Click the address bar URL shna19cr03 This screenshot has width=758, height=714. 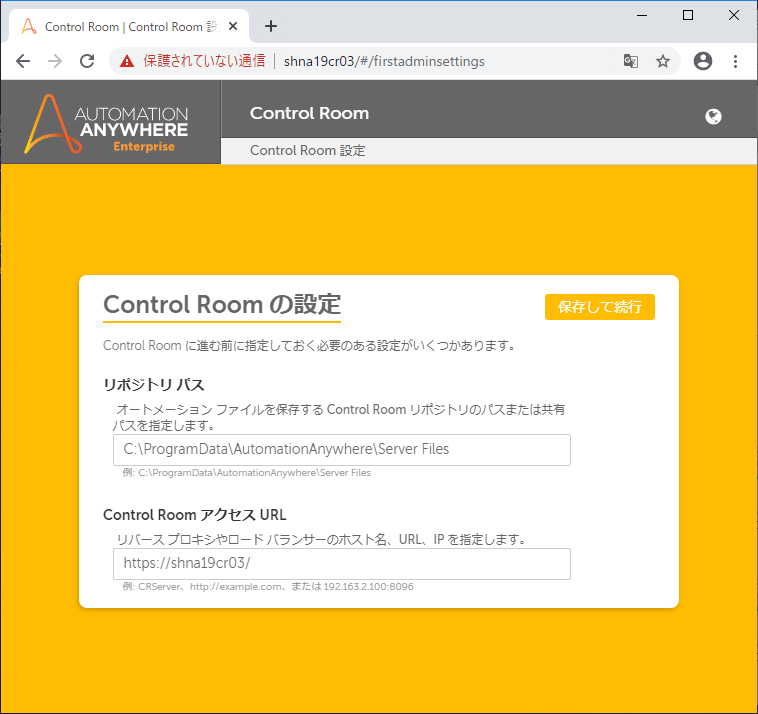[384, 61]
